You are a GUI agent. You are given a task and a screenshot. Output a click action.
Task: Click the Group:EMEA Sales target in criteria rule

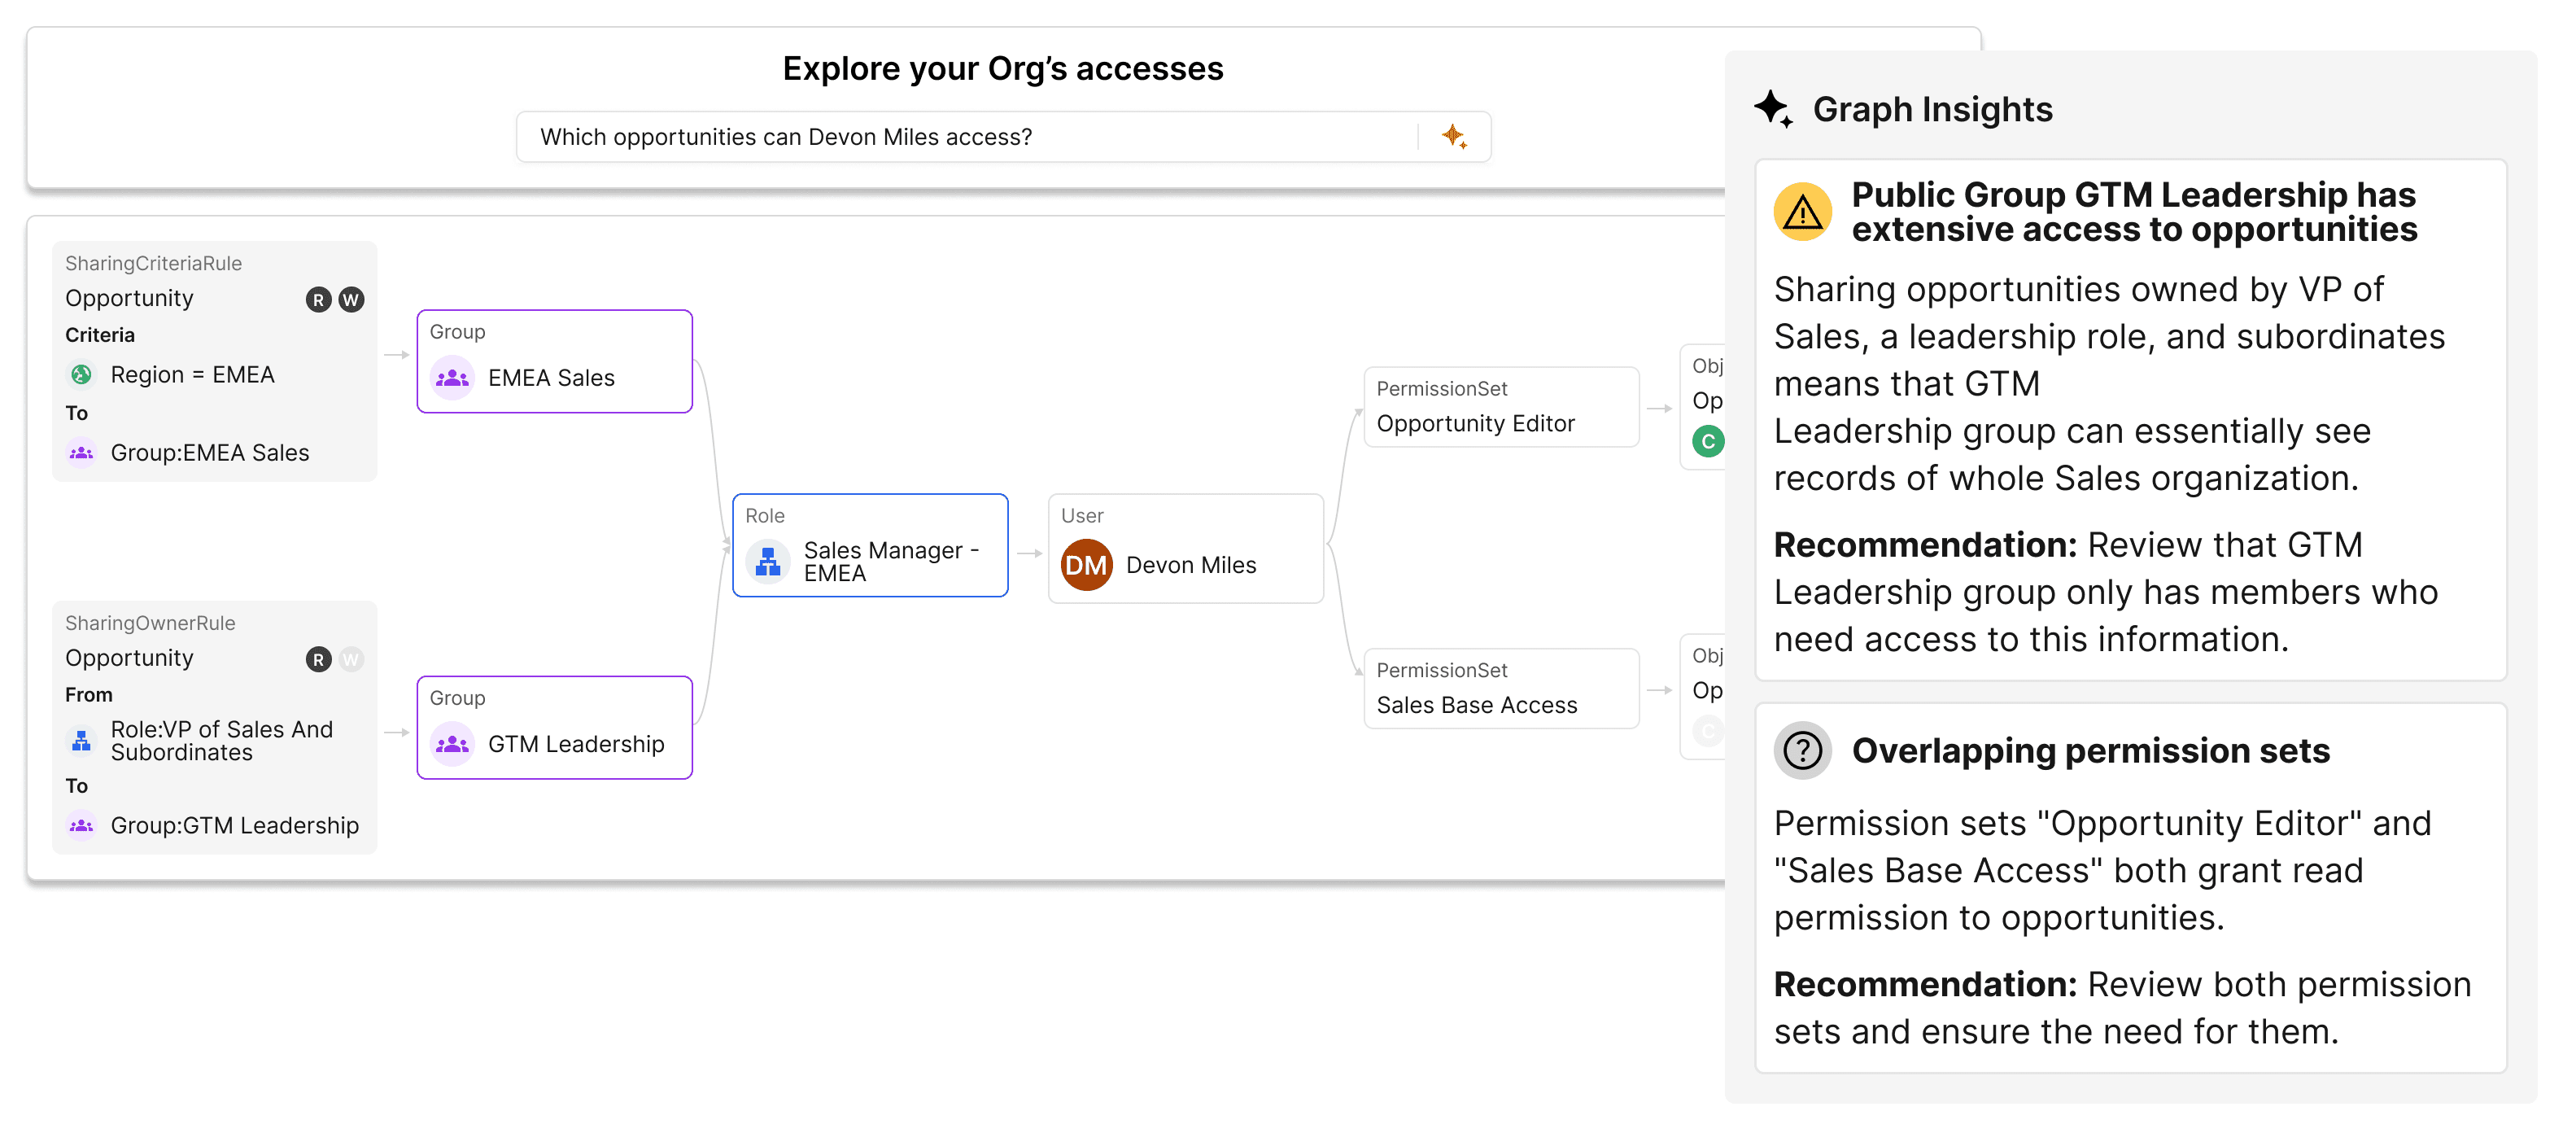click(x=209, y=453)
